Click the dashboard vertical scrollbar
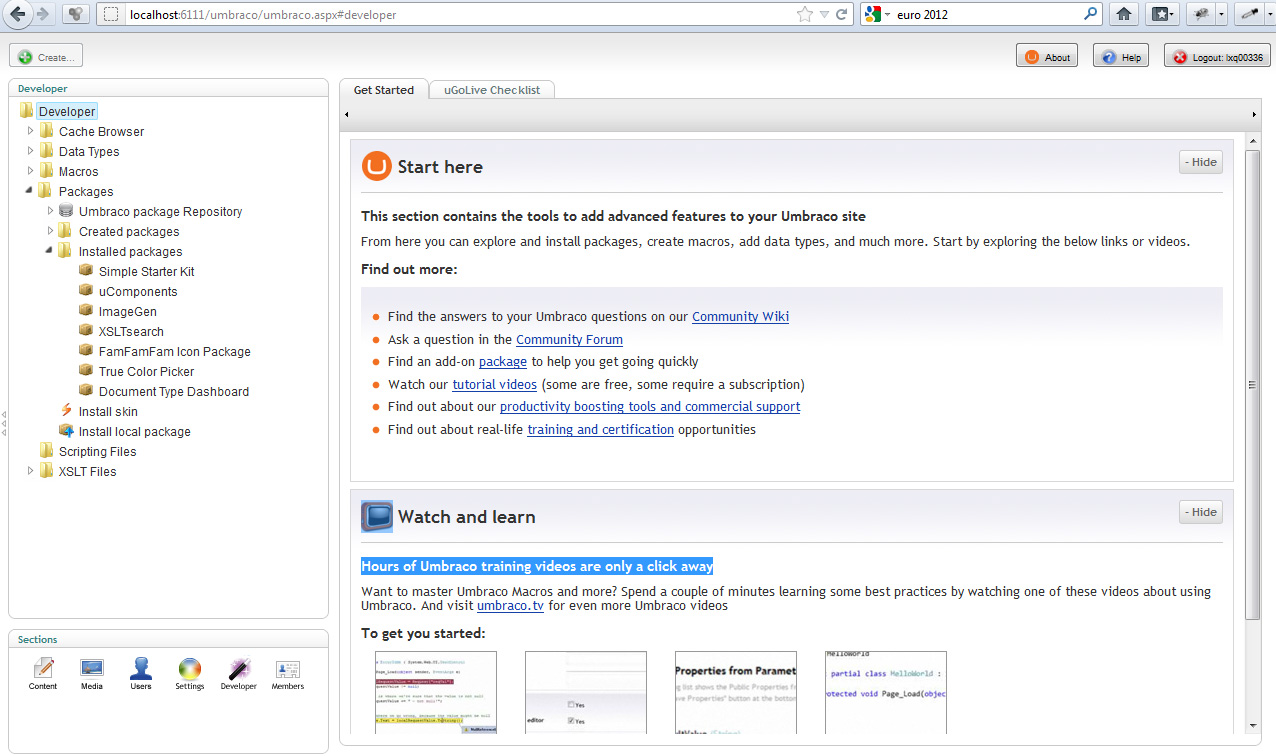 [1252, 385]
